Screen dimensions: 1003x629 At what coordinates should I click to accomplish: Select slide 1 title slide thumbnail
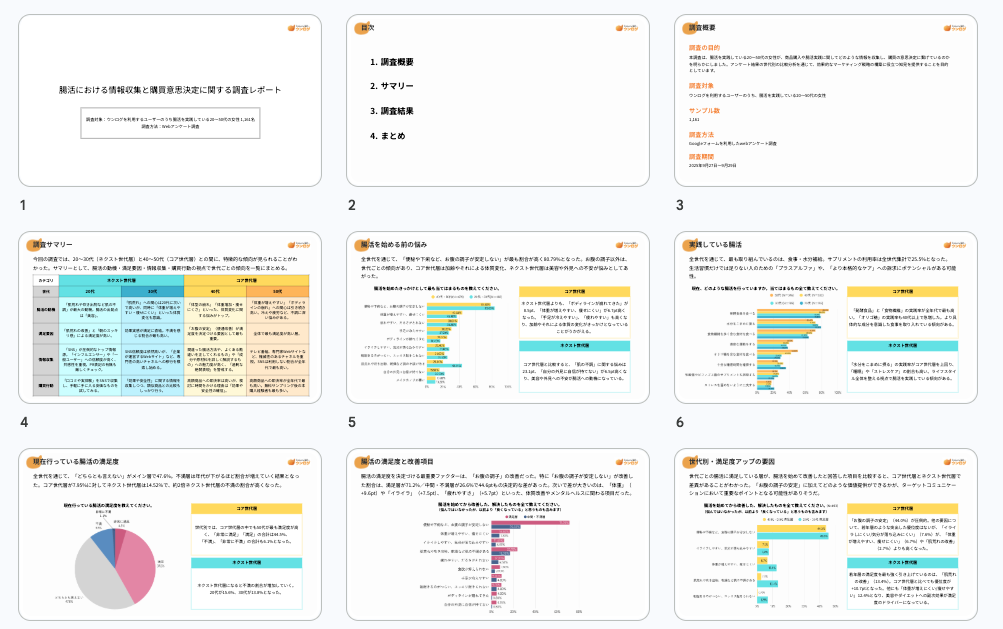tap(169, 101)
